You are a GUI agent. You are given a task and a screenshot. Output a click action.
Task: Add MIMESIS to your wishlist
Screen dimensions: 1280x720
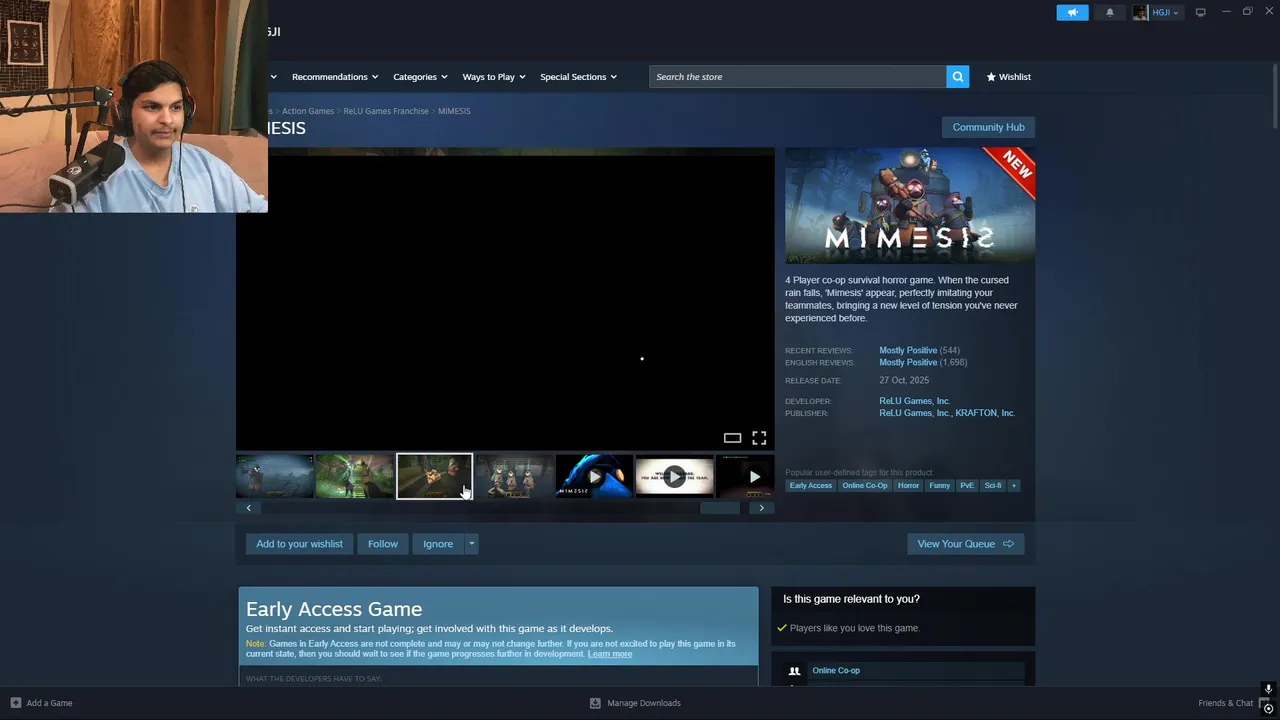coord(299,544)
